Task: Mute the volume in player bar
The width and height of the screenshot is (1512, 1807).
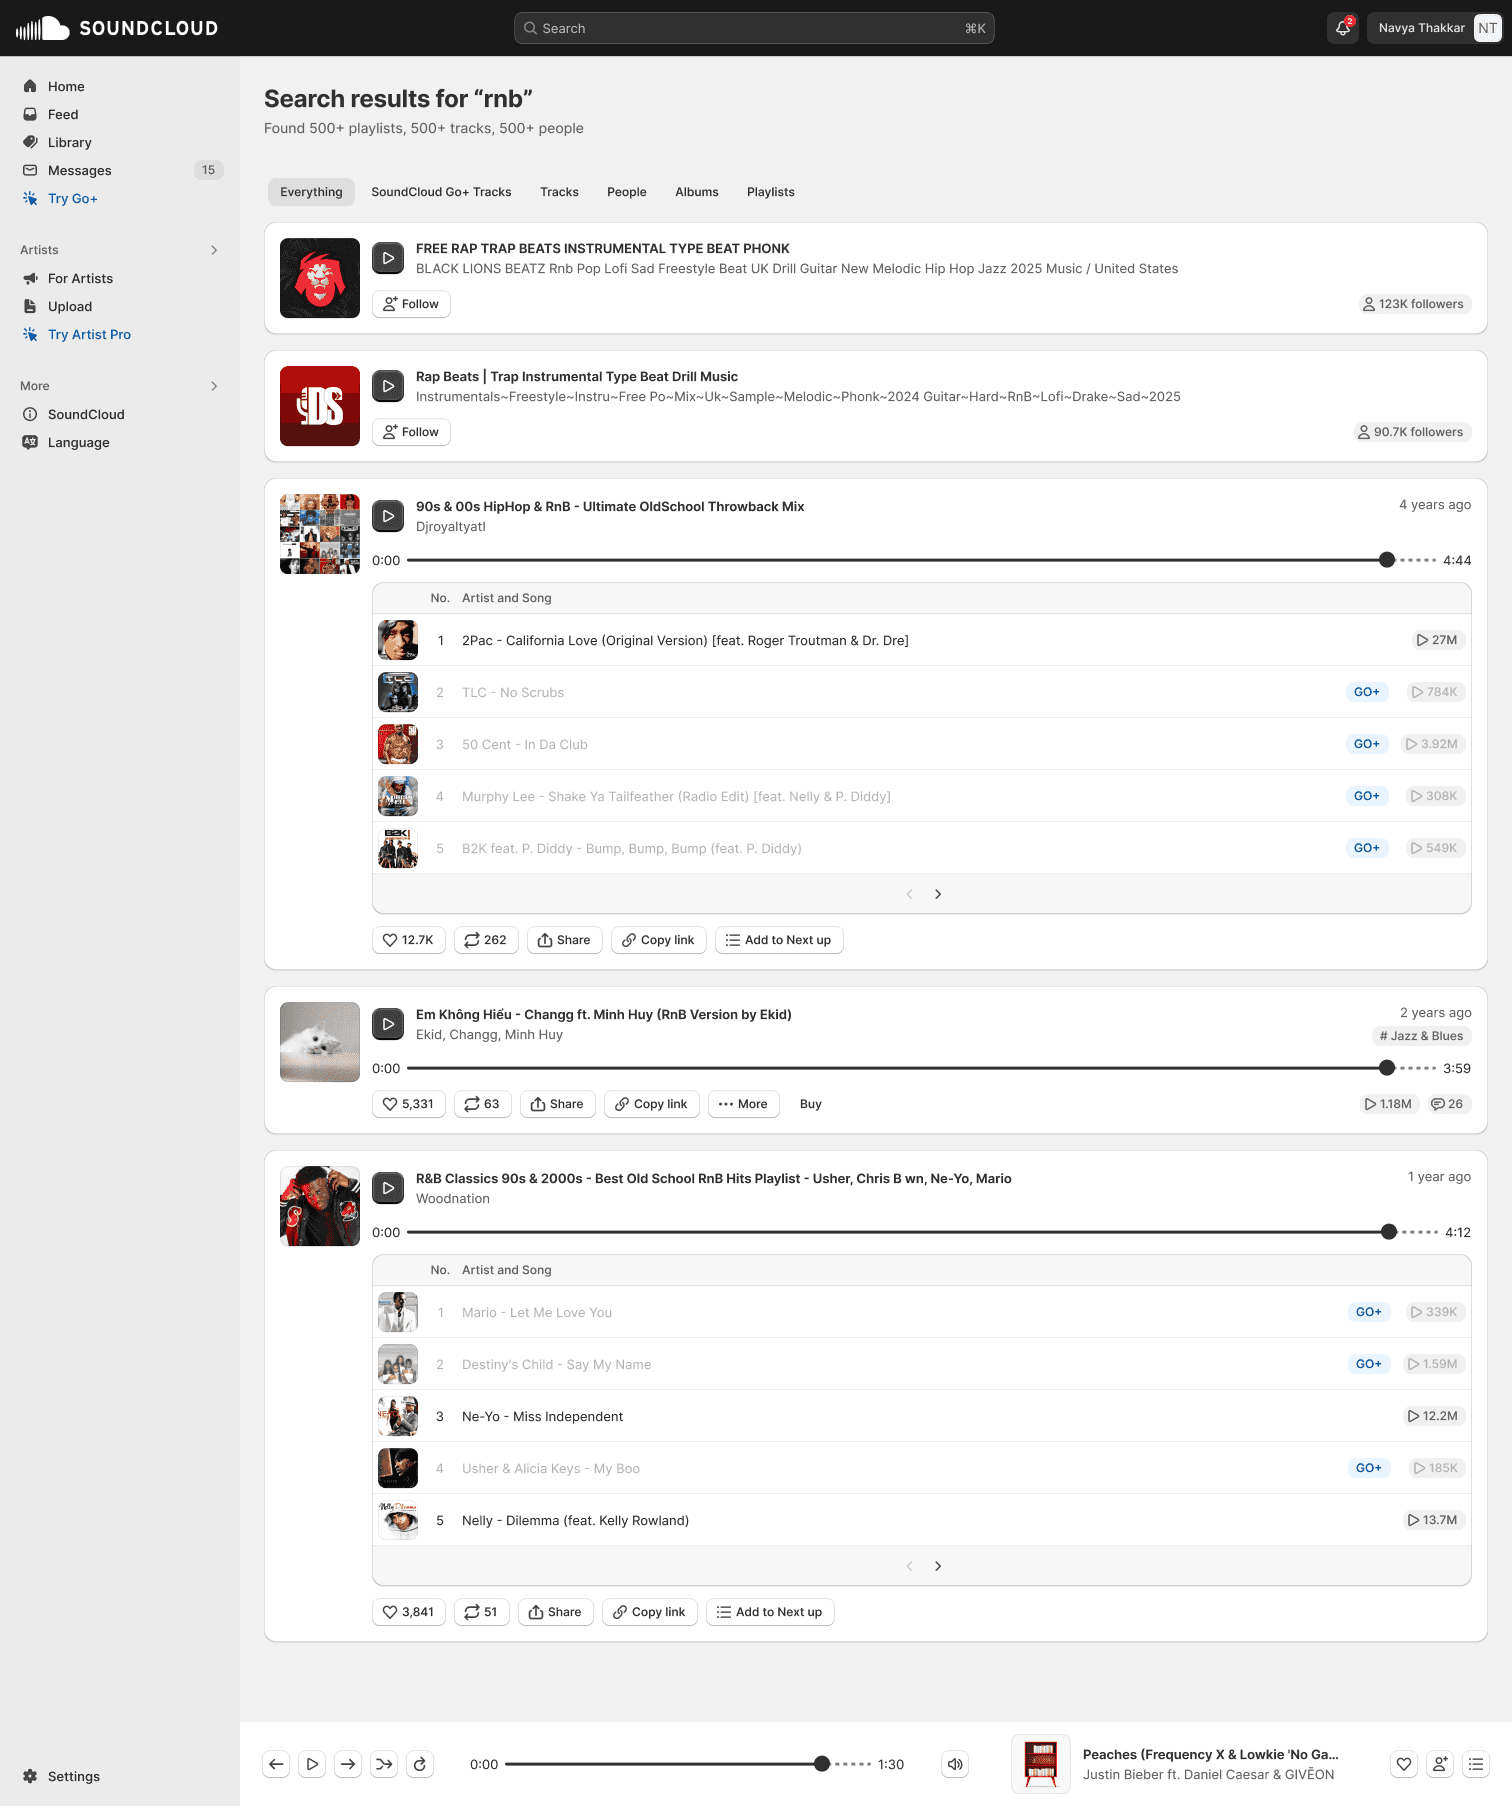Action: tap(955, 1764)
